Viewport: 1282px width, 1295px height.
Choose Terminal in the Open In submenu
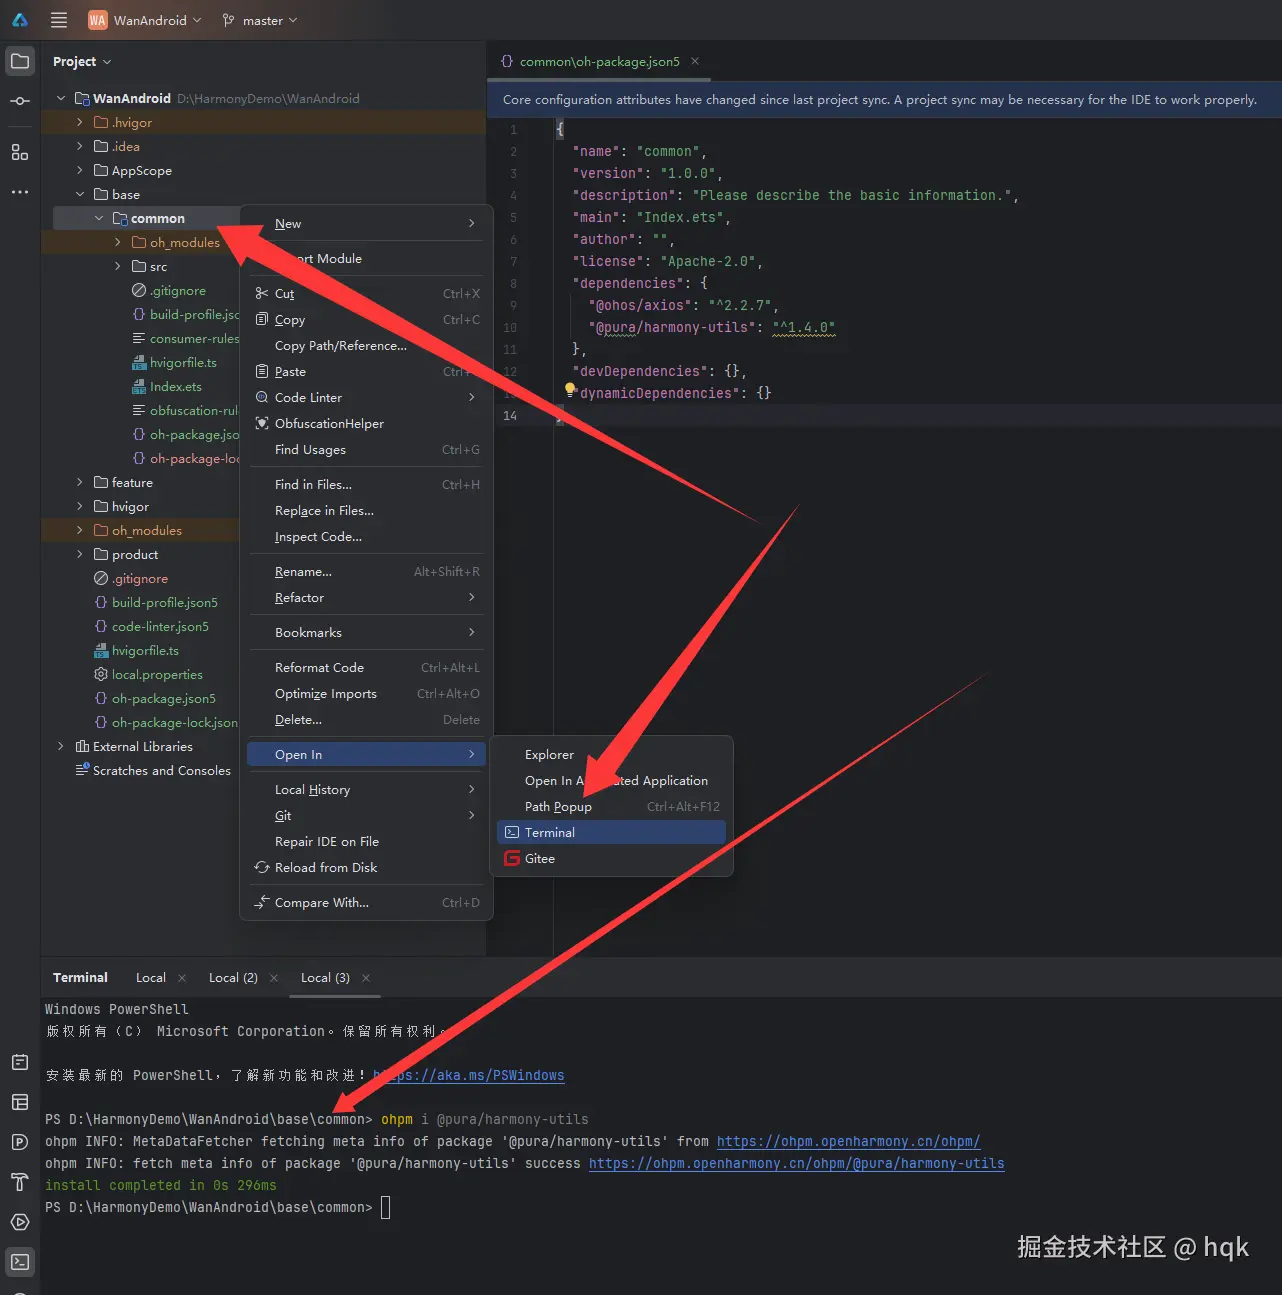point(611,832)
